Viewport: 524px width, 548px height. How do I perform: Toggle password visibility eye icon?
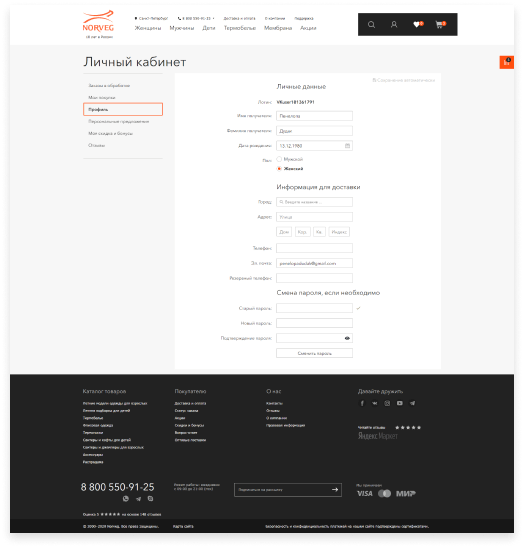[x=347, y=338]
